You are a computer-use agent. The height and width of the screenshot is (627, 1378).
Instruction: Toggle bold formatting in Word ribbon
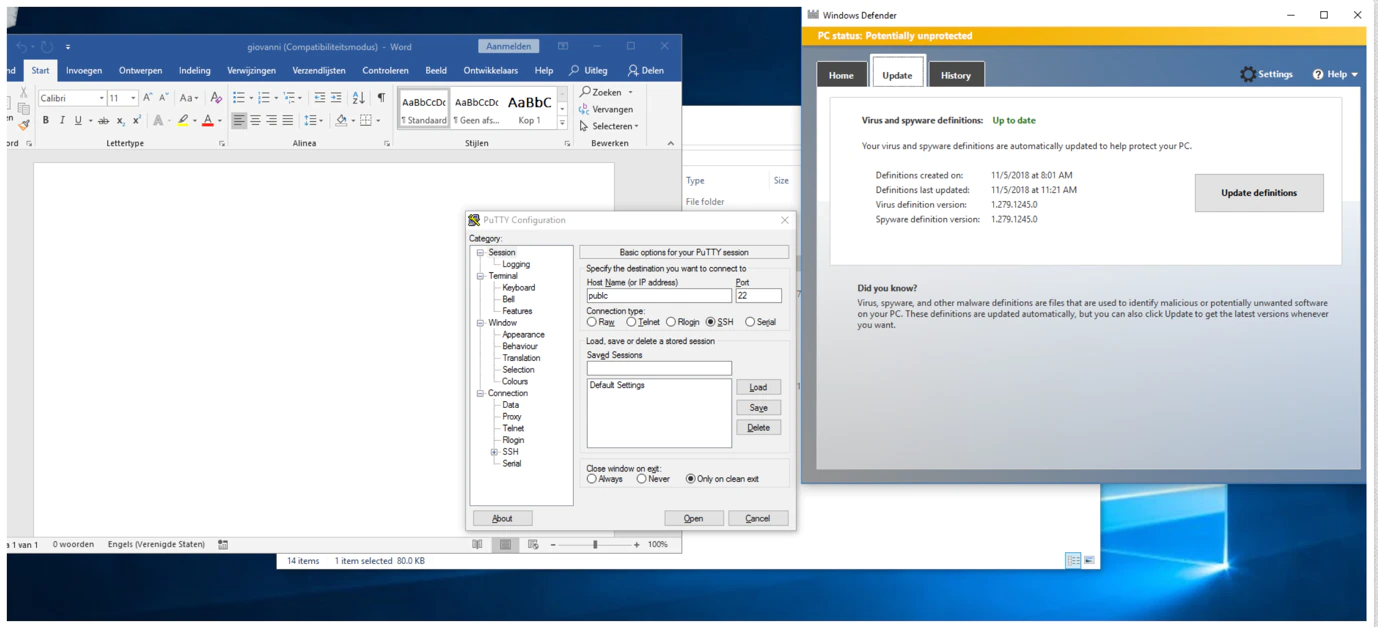click(x=45, y=121)
